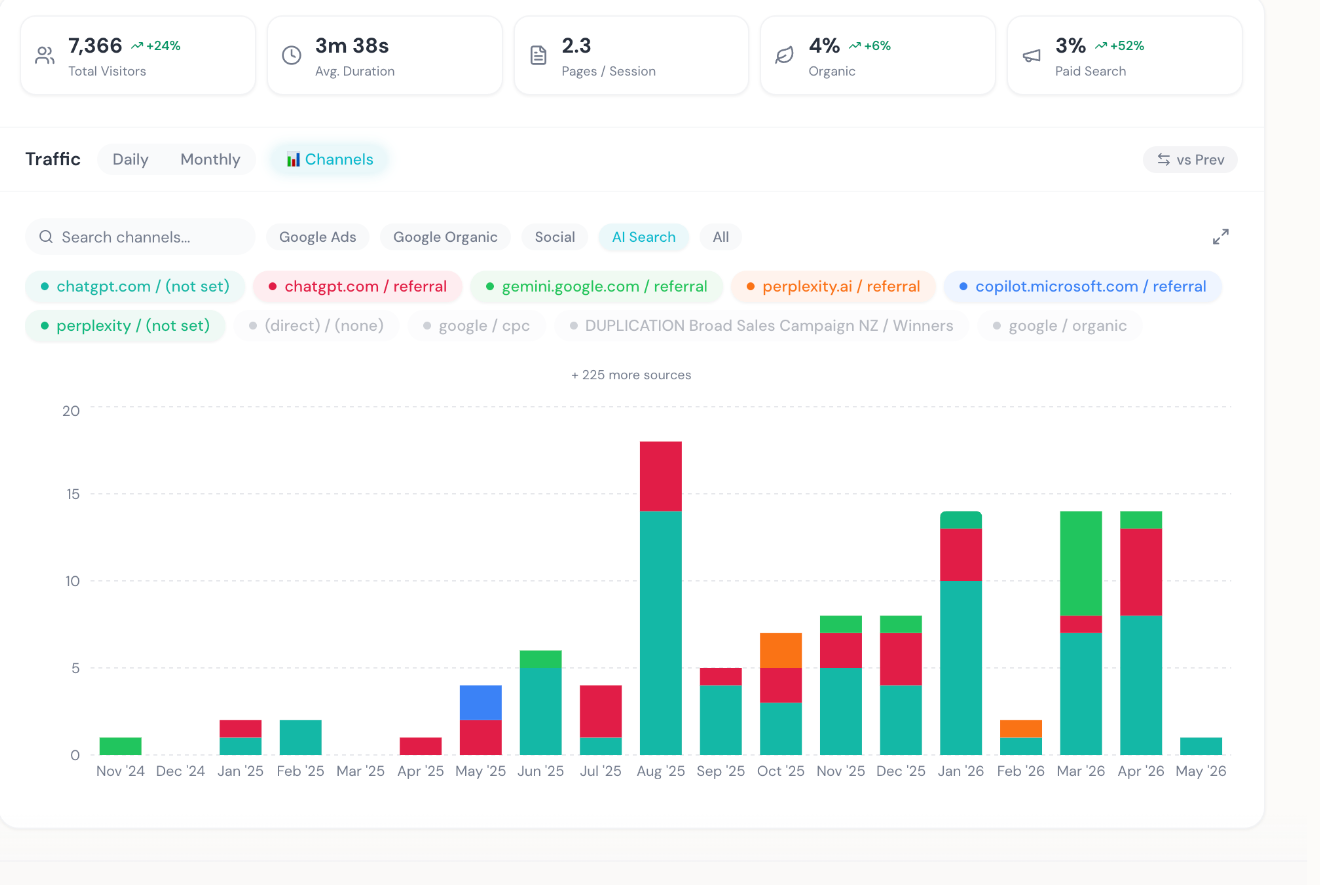The width and height of the screenshot is (1320, 885).
Task: Click the May '26 teal bar
Action: pyautogui.click(x=1201, y=746)
